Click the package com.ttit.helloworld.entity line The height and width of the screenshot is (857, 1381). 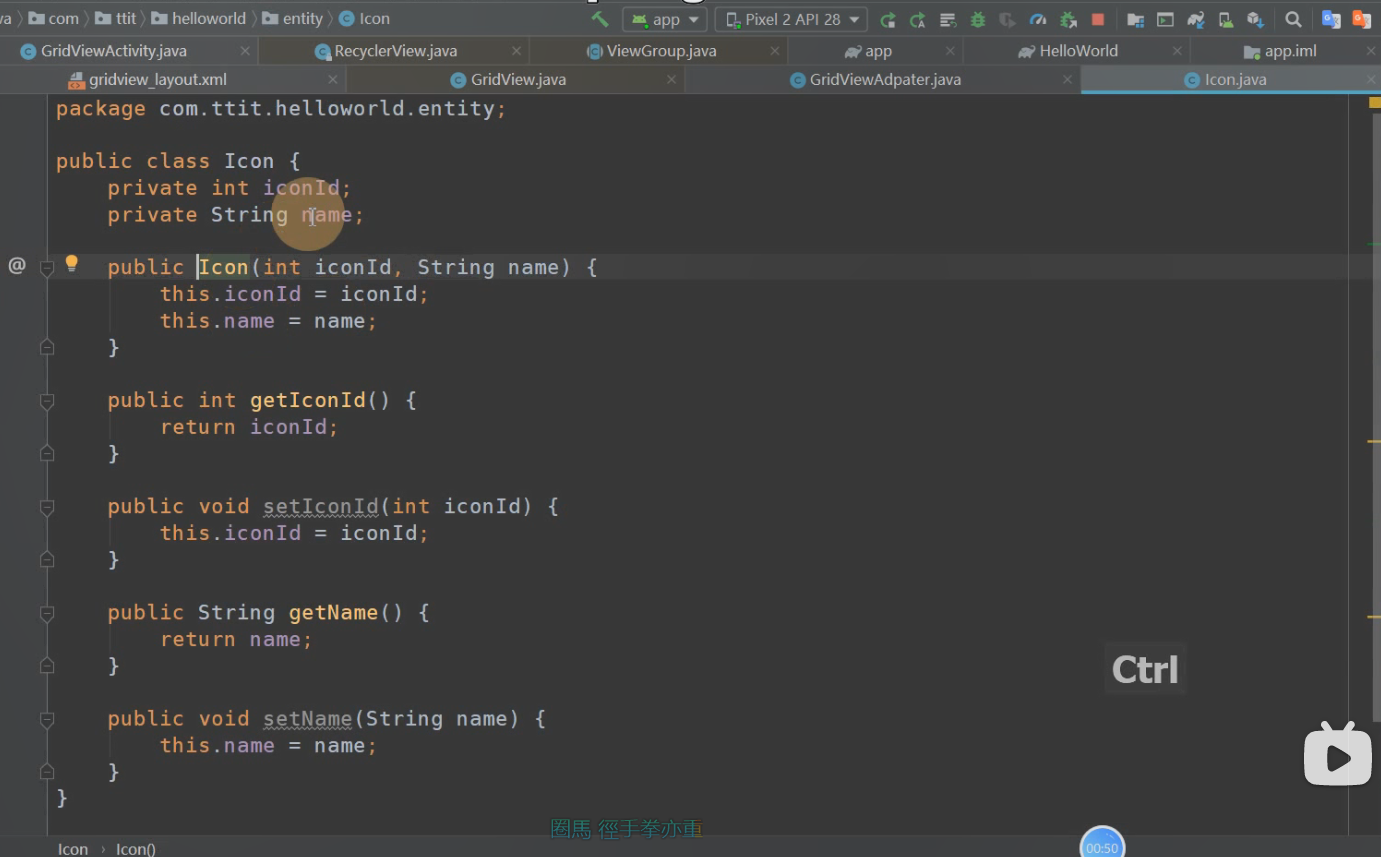[281, 108]
